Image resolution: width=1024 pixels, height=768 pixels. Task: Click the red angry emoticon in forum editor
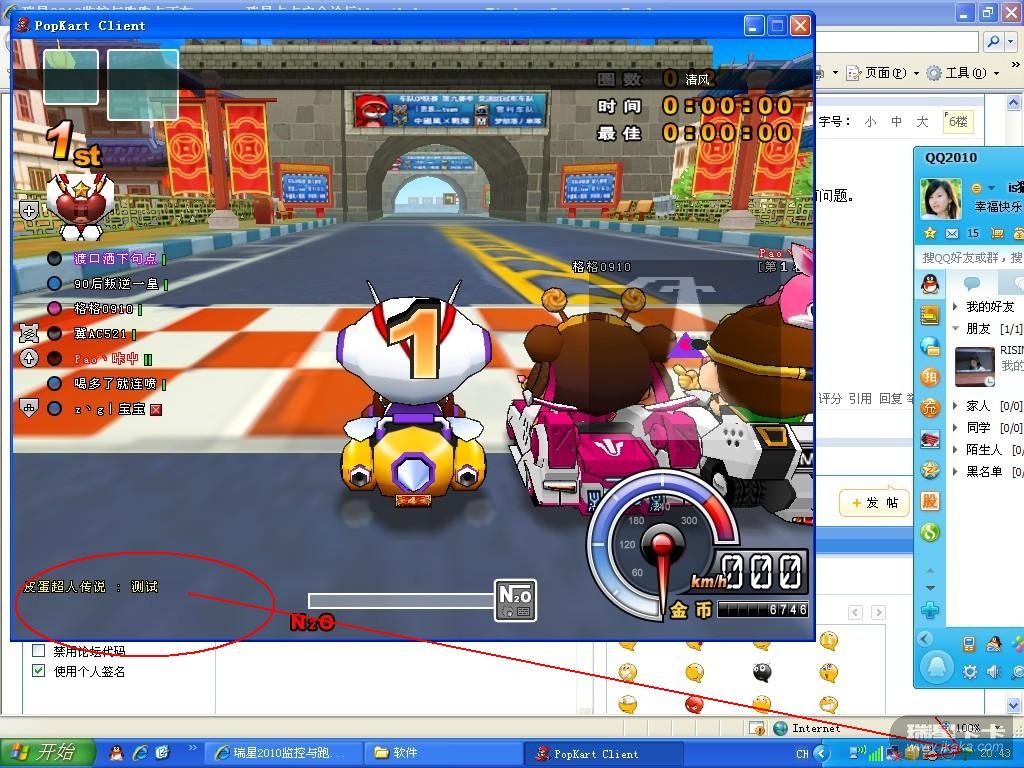(694, 703)
